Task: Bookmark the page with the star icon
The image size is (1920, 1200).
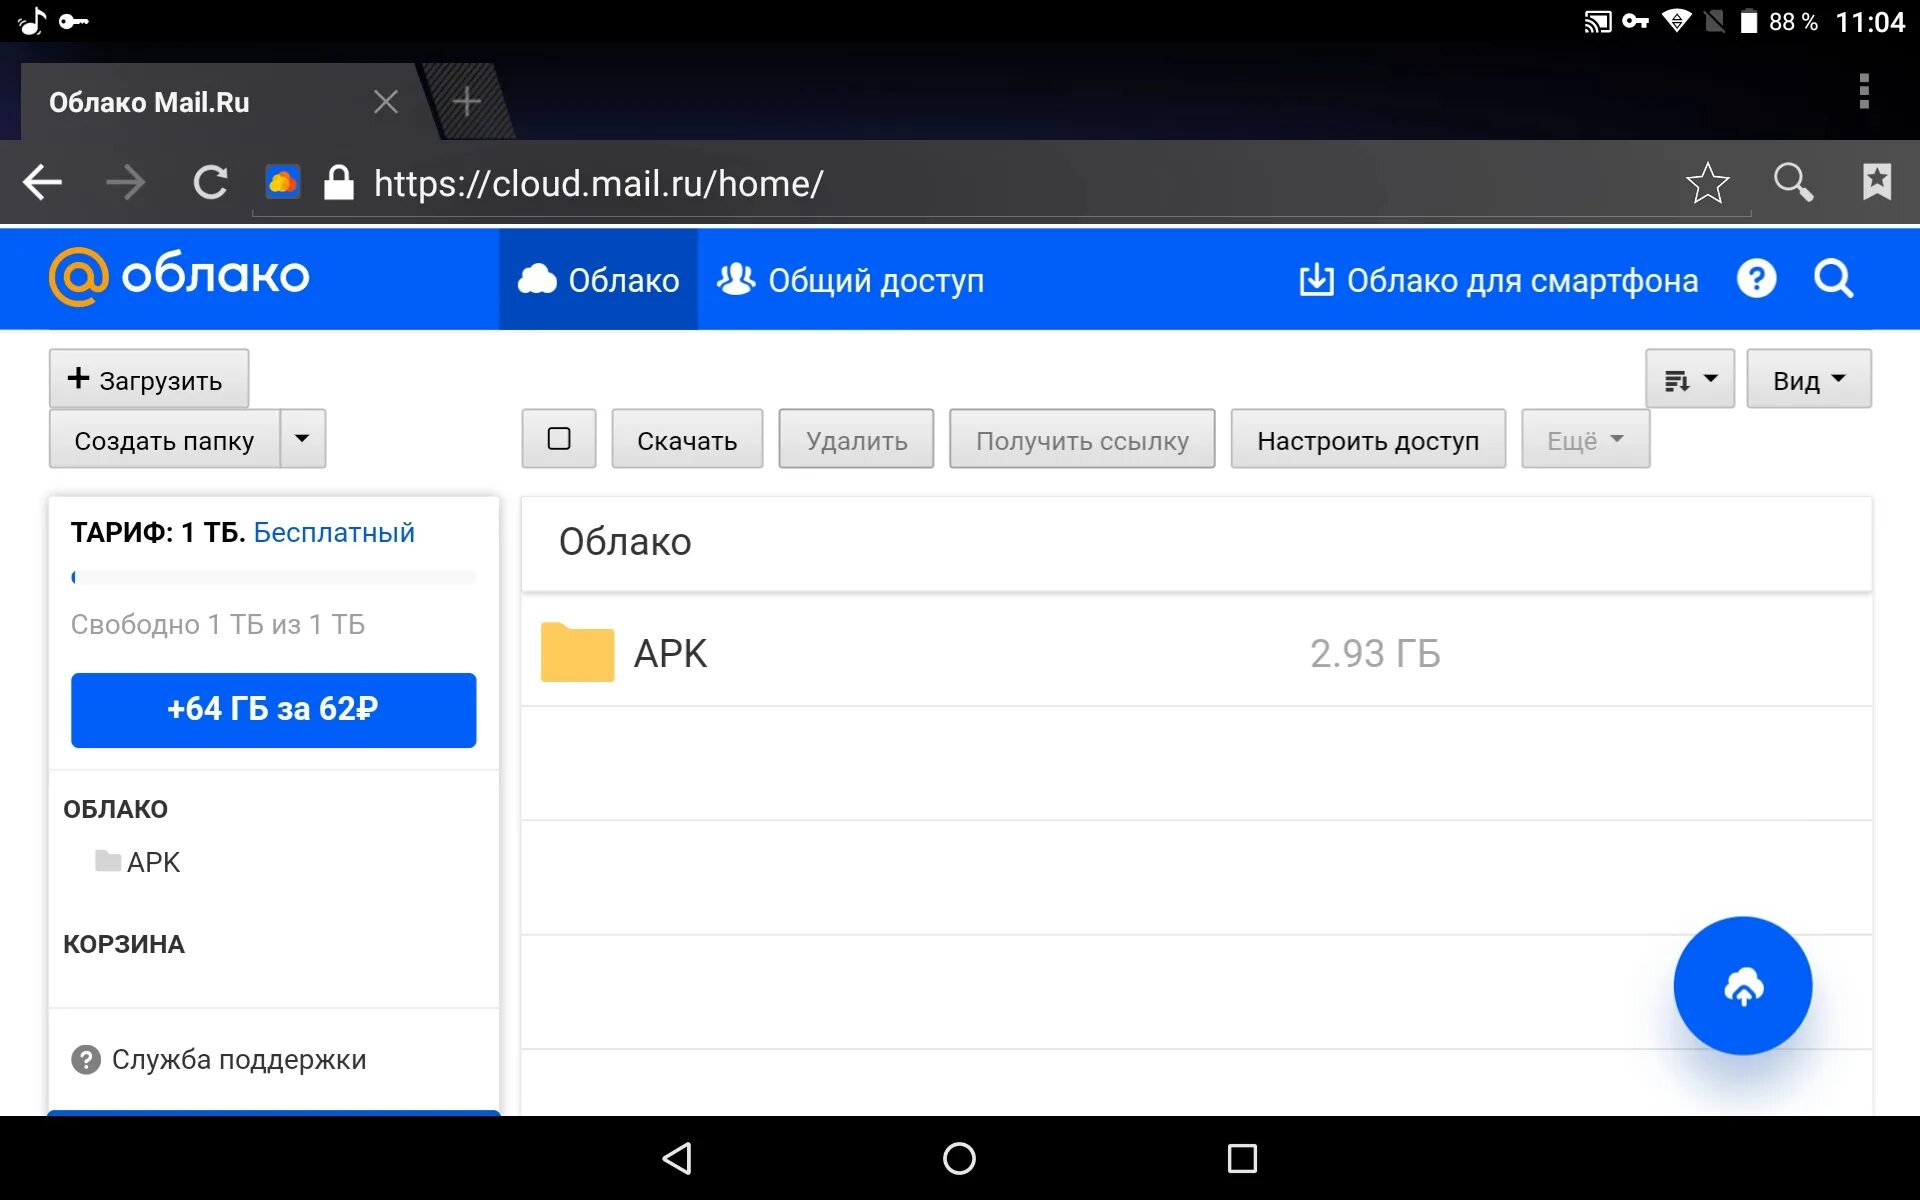Action: coord(1707,183)
